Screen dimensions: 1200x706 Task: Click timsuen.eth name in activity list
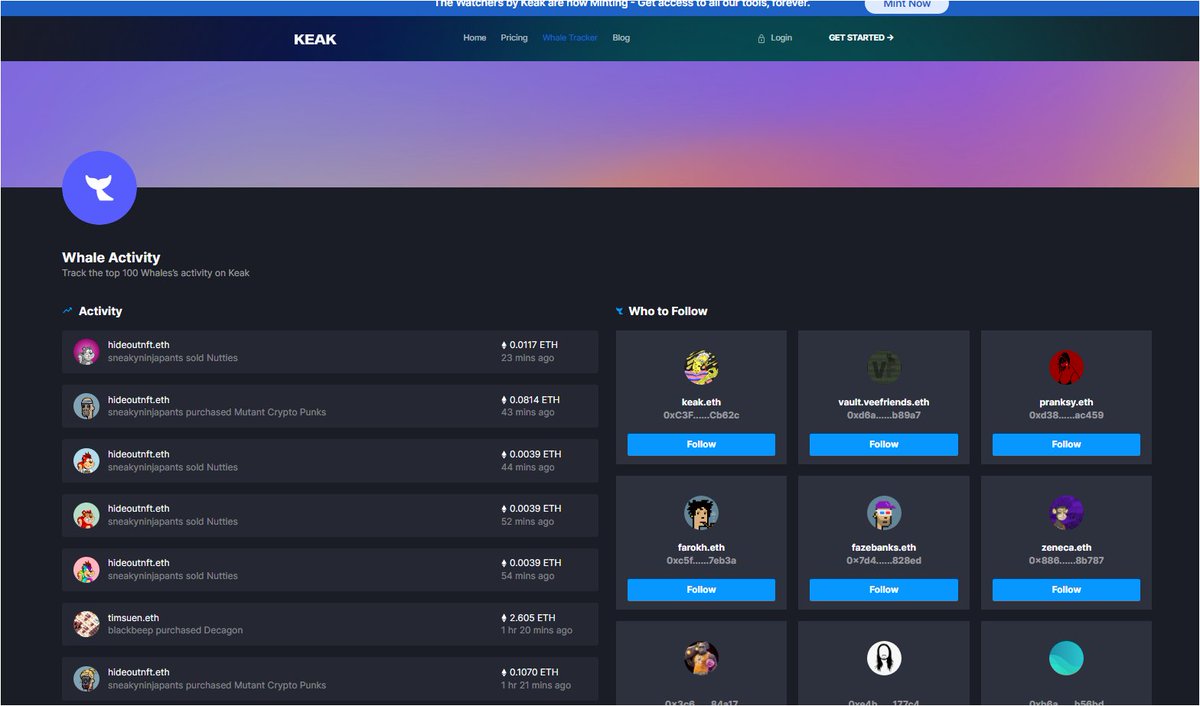point(134,618)
